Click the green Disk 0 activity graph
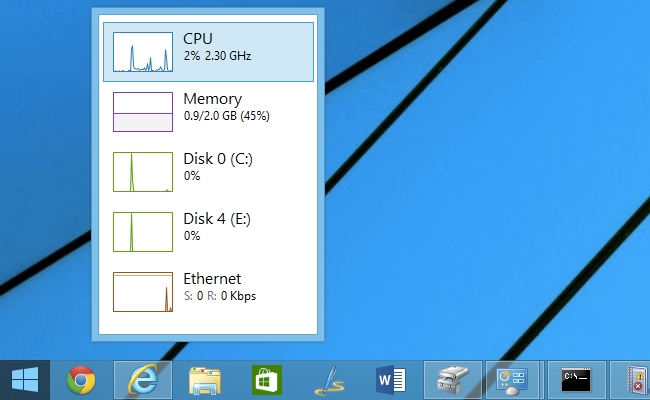Viewport: 650px width, 400px height. tap(143, 172)
